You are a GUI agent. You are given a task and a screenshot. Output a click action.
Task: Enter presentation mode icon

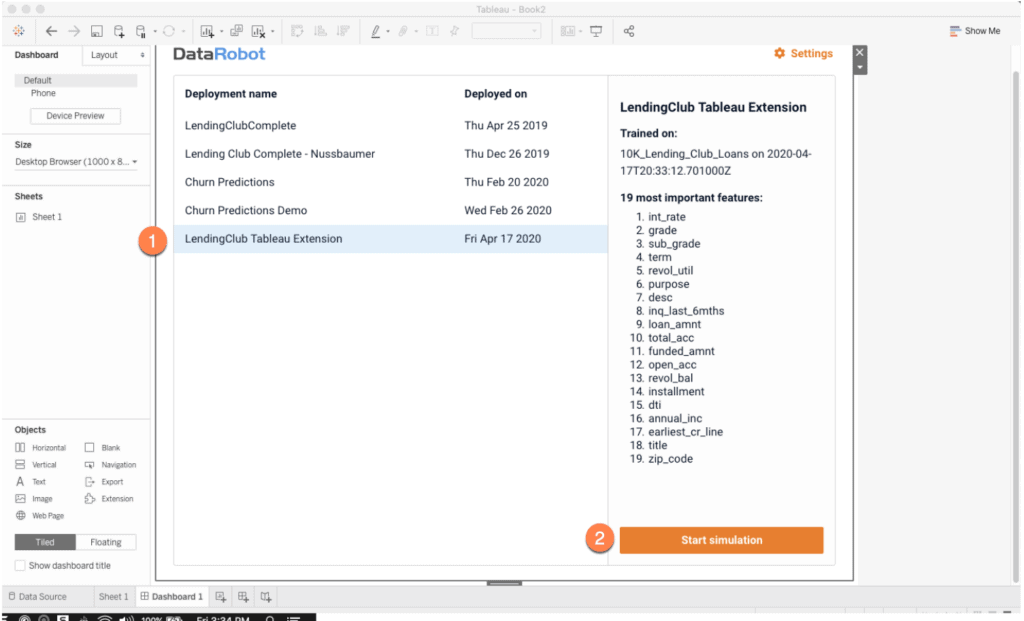coord(596,31)
